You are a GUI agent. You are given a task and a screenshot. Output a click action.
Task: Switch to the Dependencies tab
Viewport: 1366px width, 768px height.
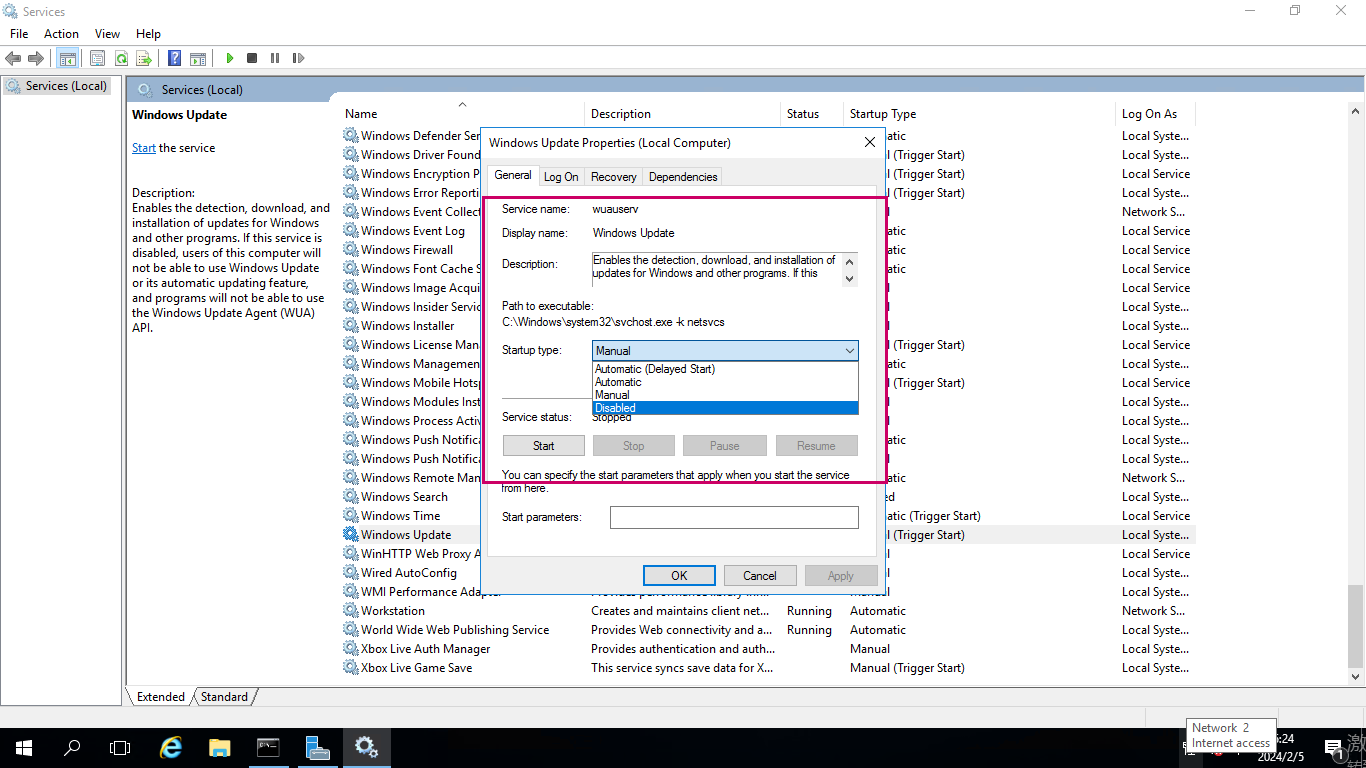pos(683,177)
